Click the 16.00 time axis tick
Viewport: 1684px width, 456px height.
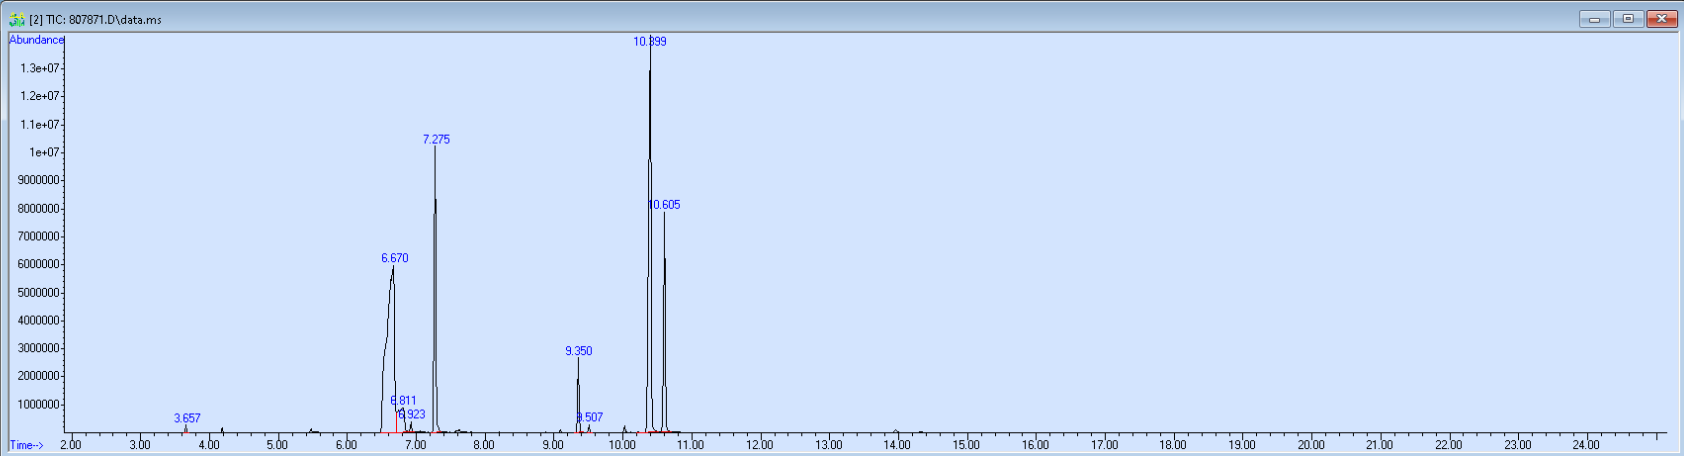coord(1036,445)
